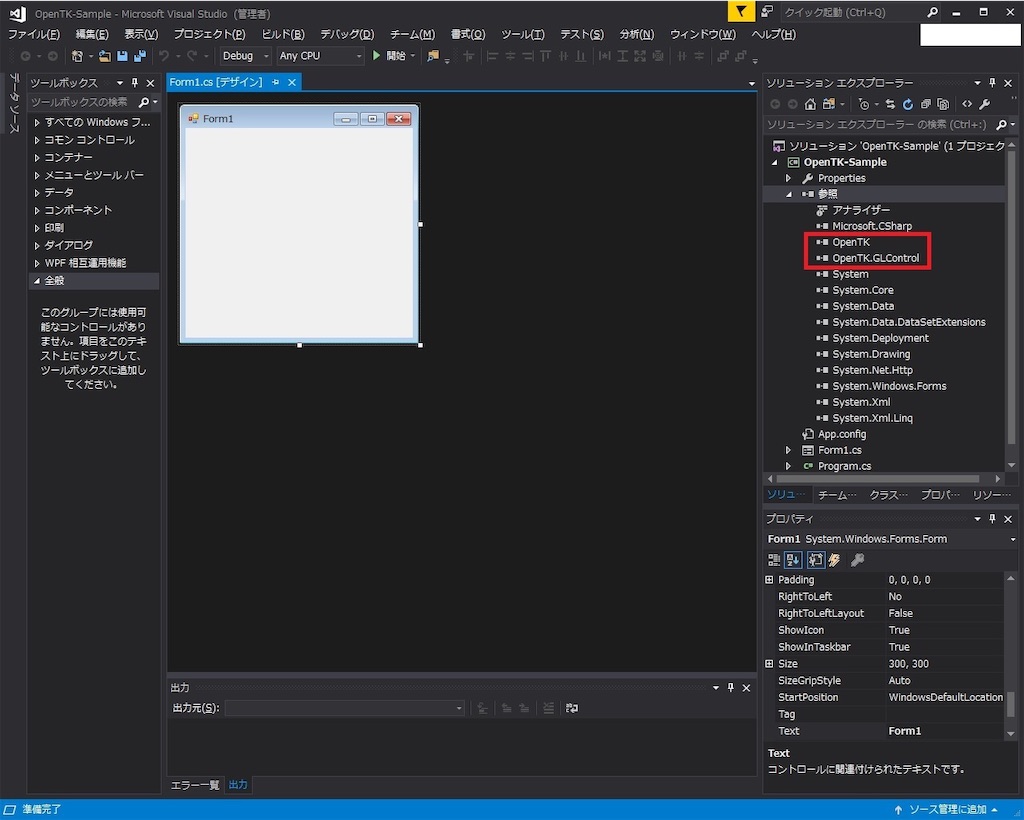The height and width of the screenshot is (820, 1024).
Task: Click Add to Source Control in status bar
Action: [946, 810]
